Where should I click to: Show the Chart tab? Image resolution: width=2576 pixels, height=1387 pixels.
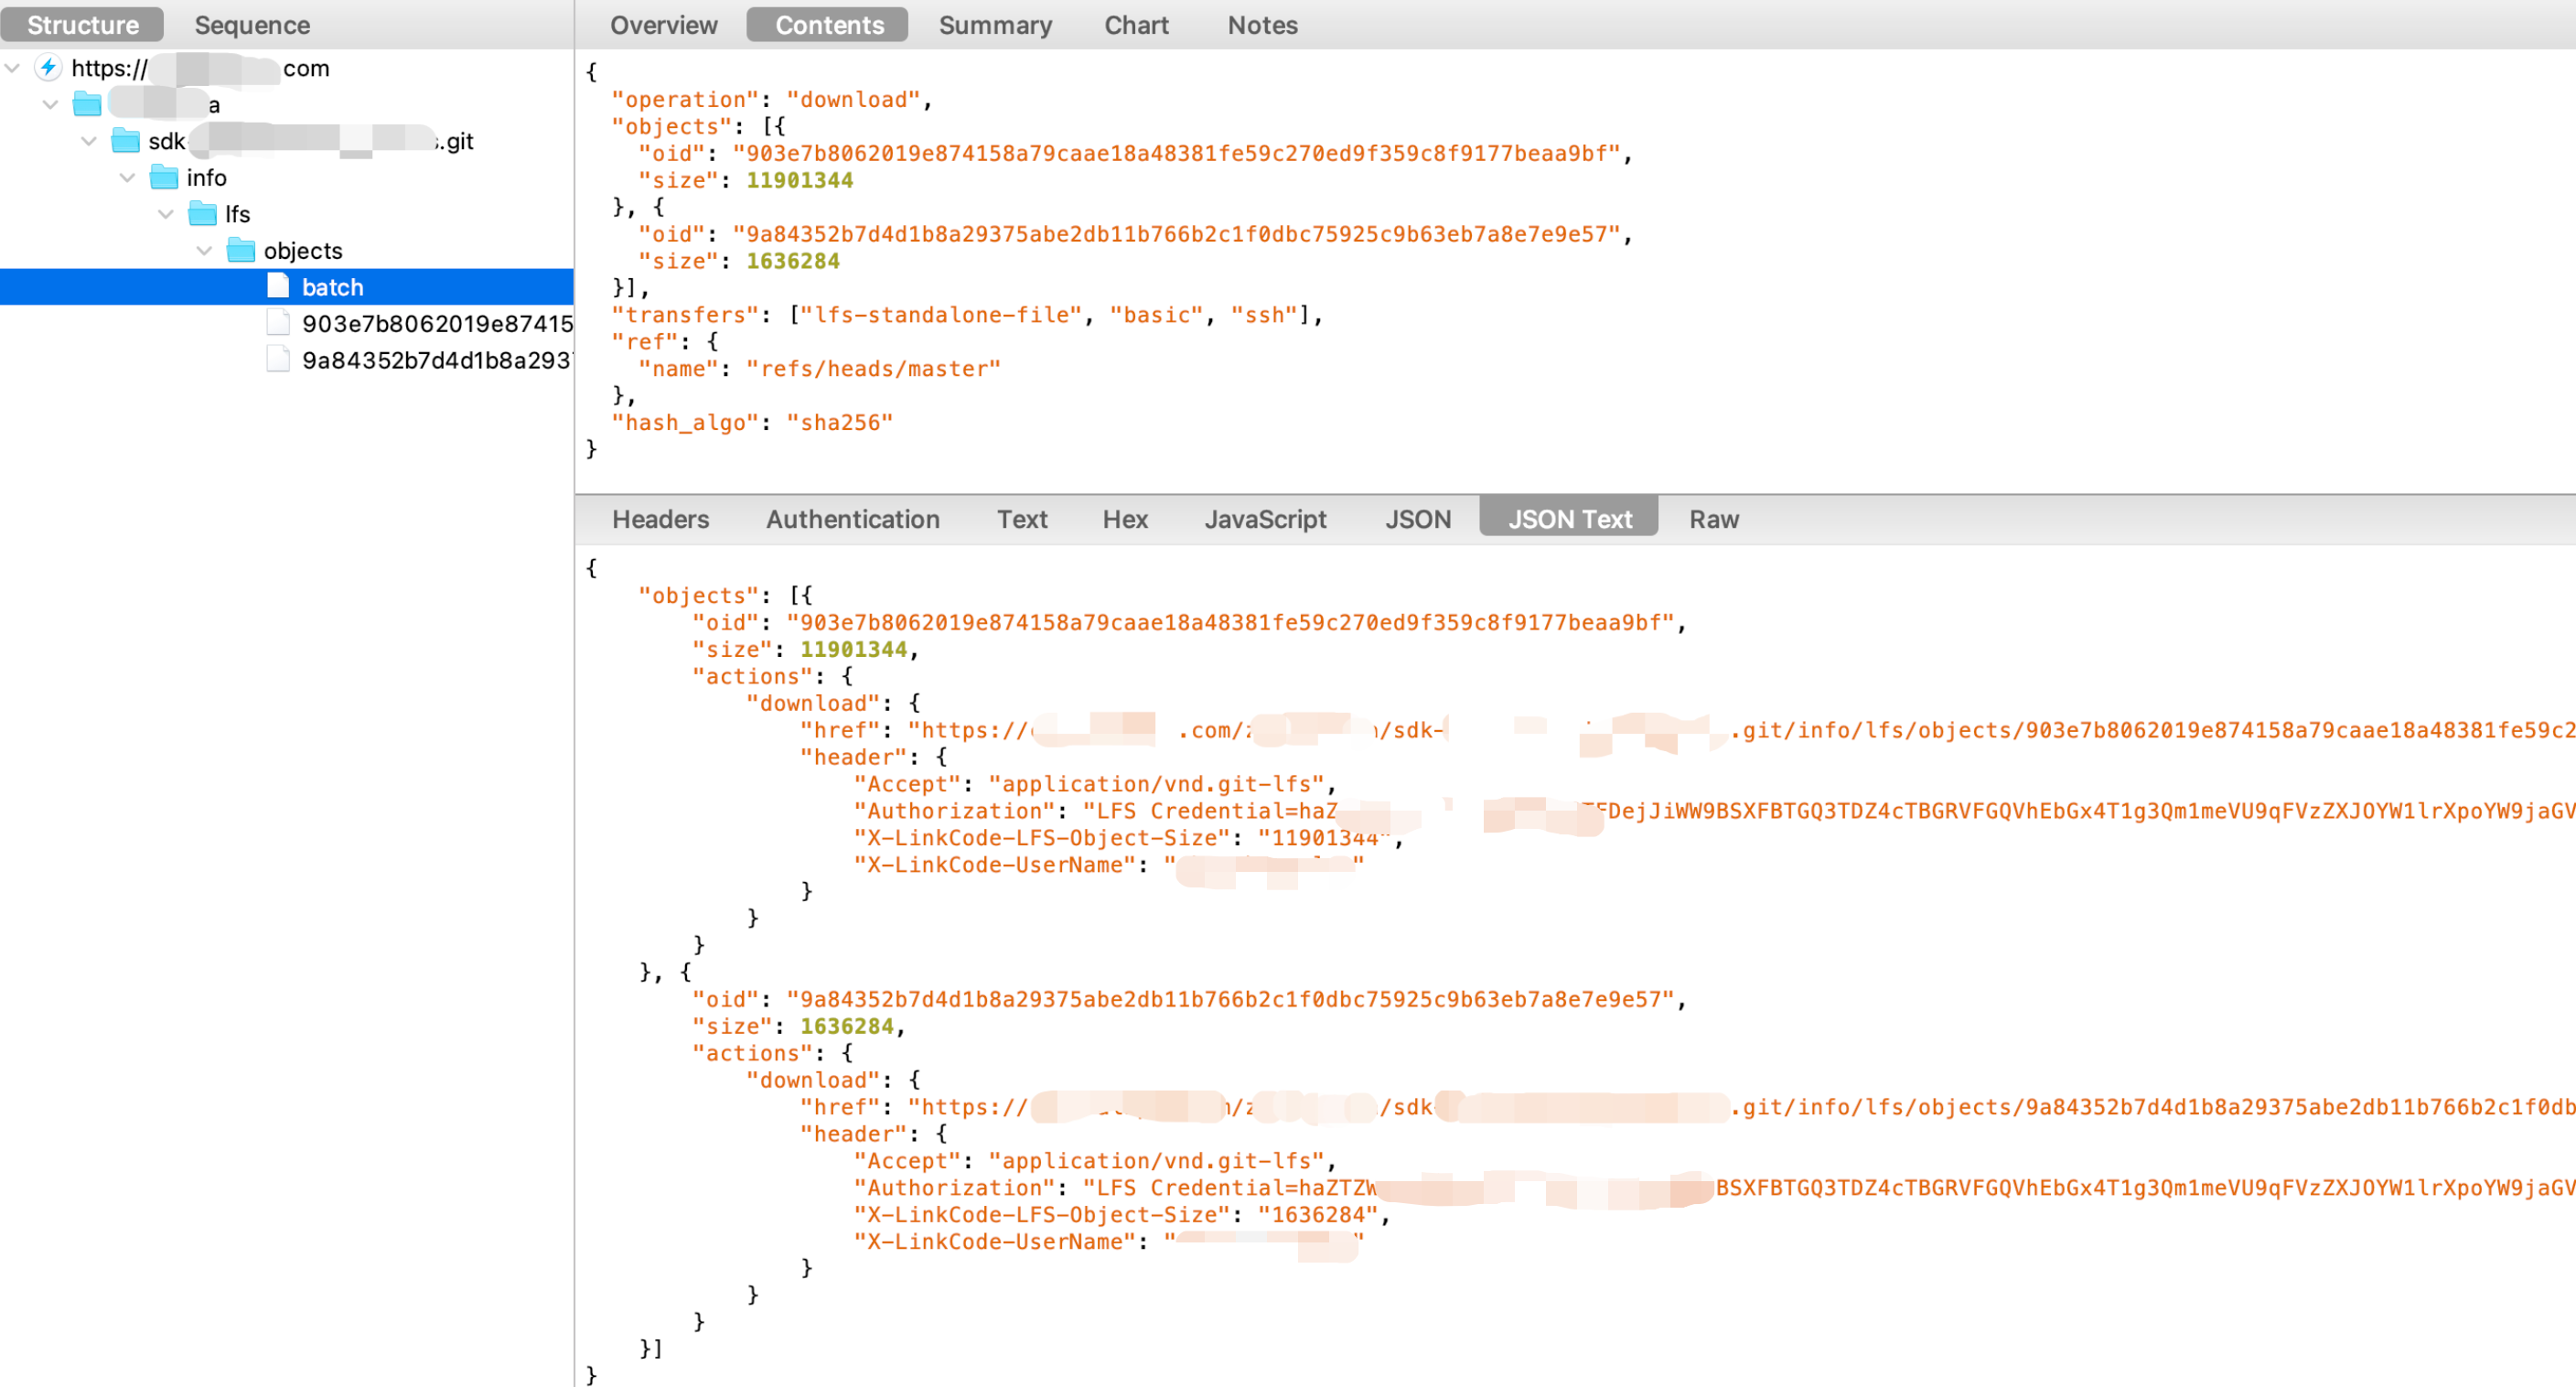point(1135,25)
